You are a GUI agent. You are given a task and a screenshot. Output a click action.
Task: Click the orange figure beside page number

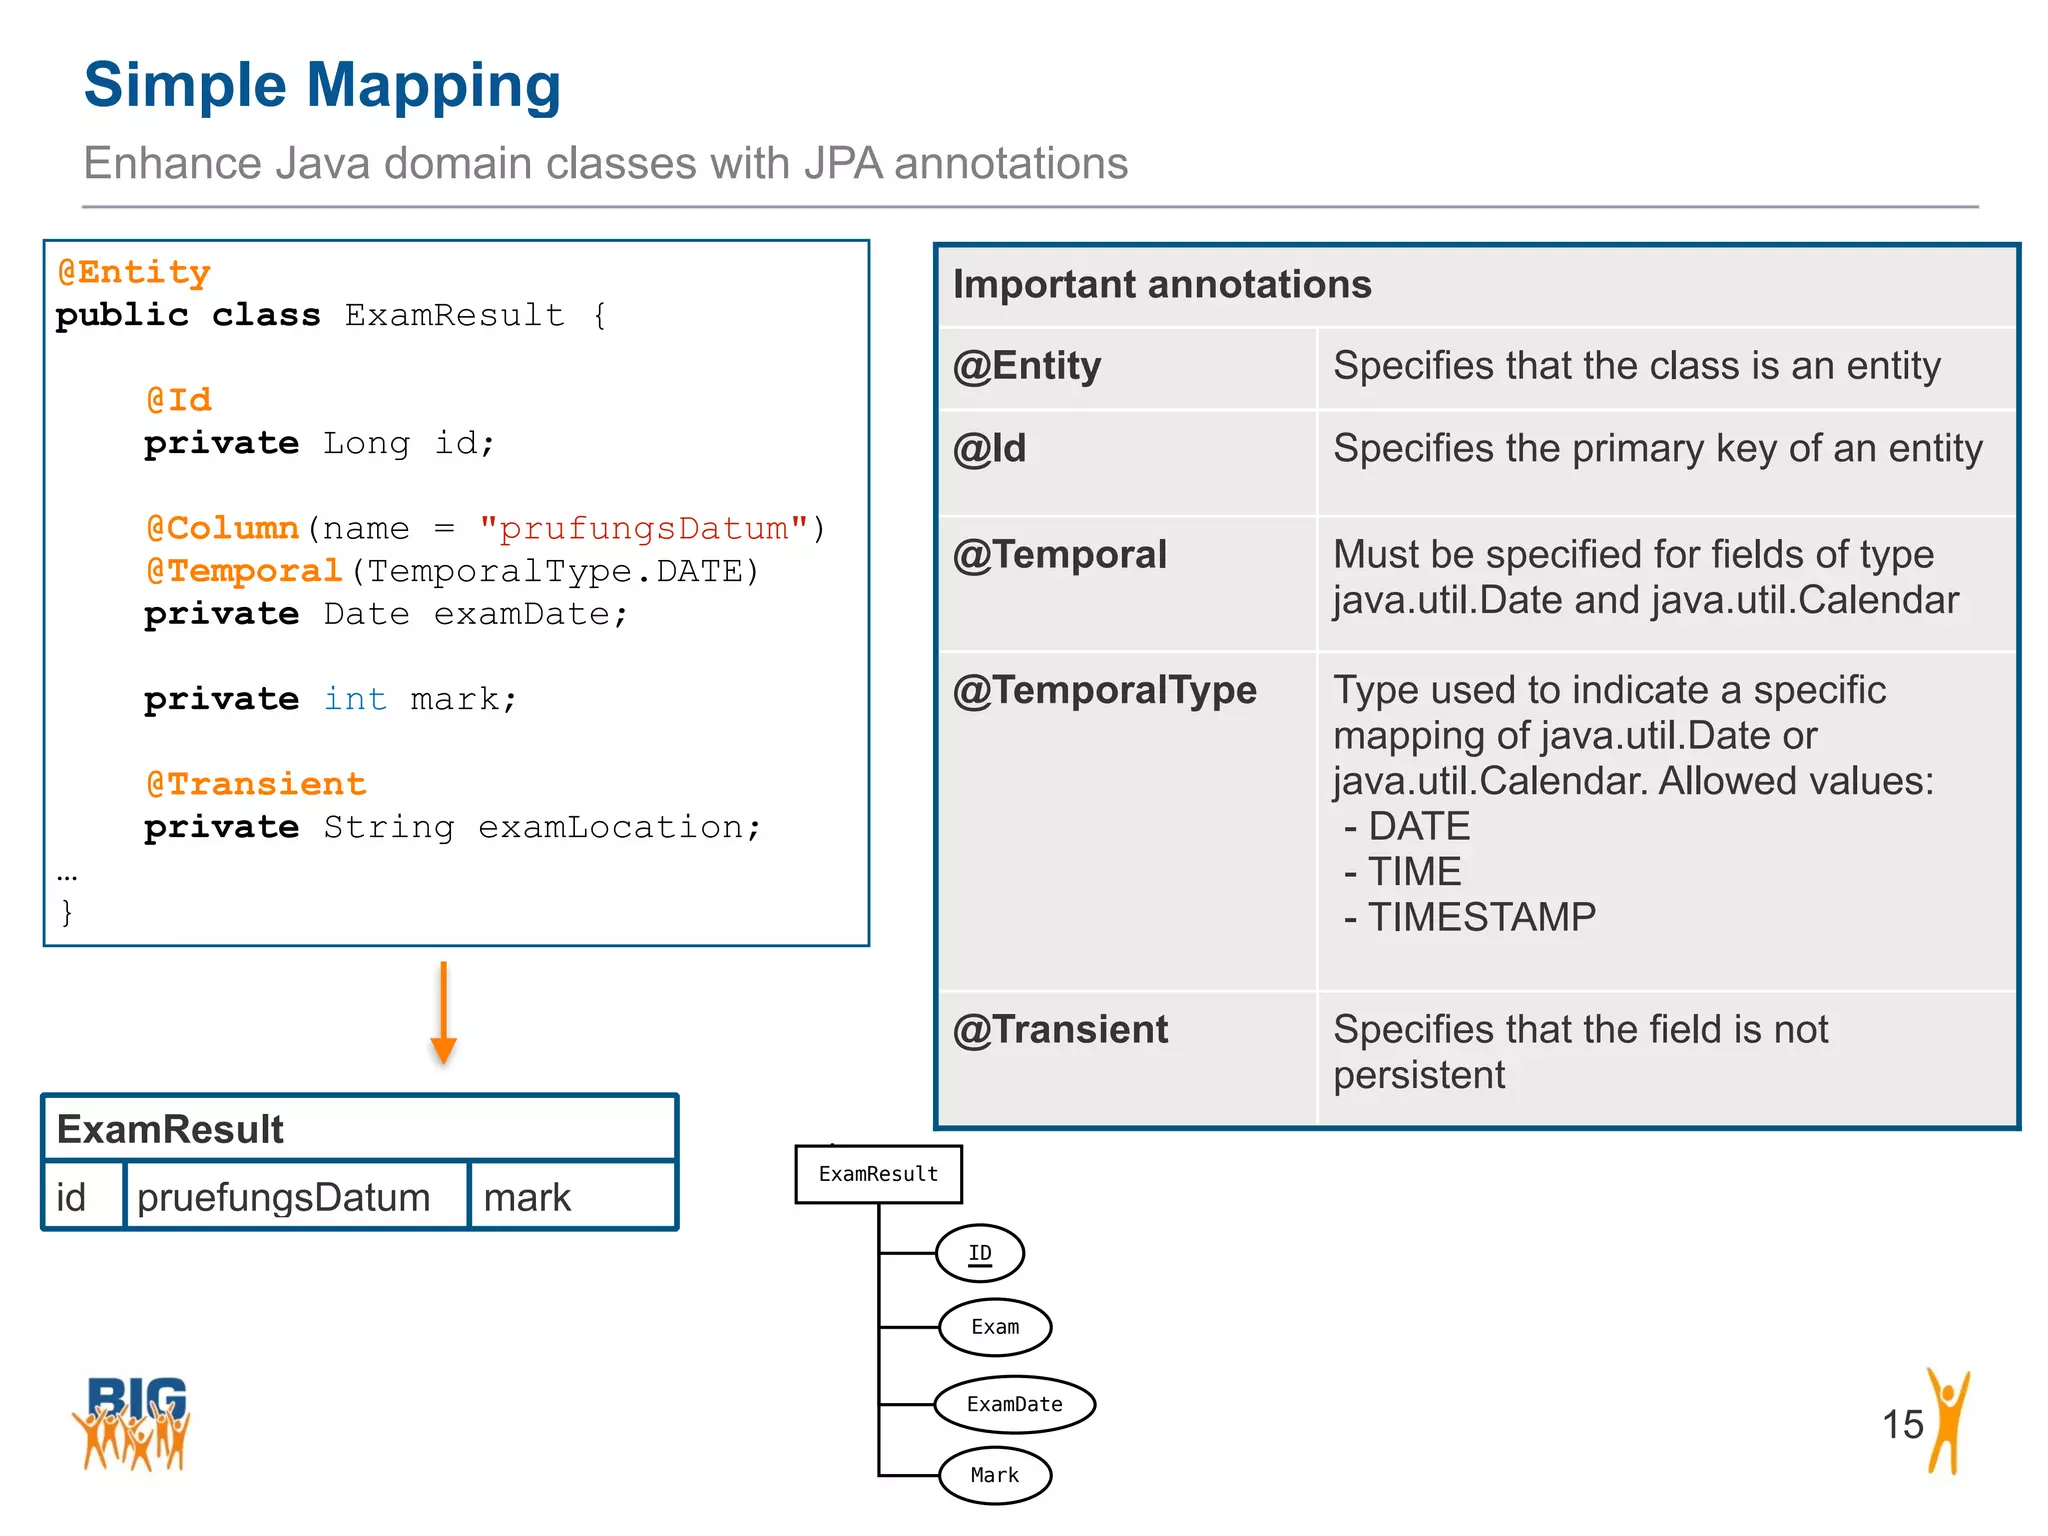click(x=1948, y=1422)
